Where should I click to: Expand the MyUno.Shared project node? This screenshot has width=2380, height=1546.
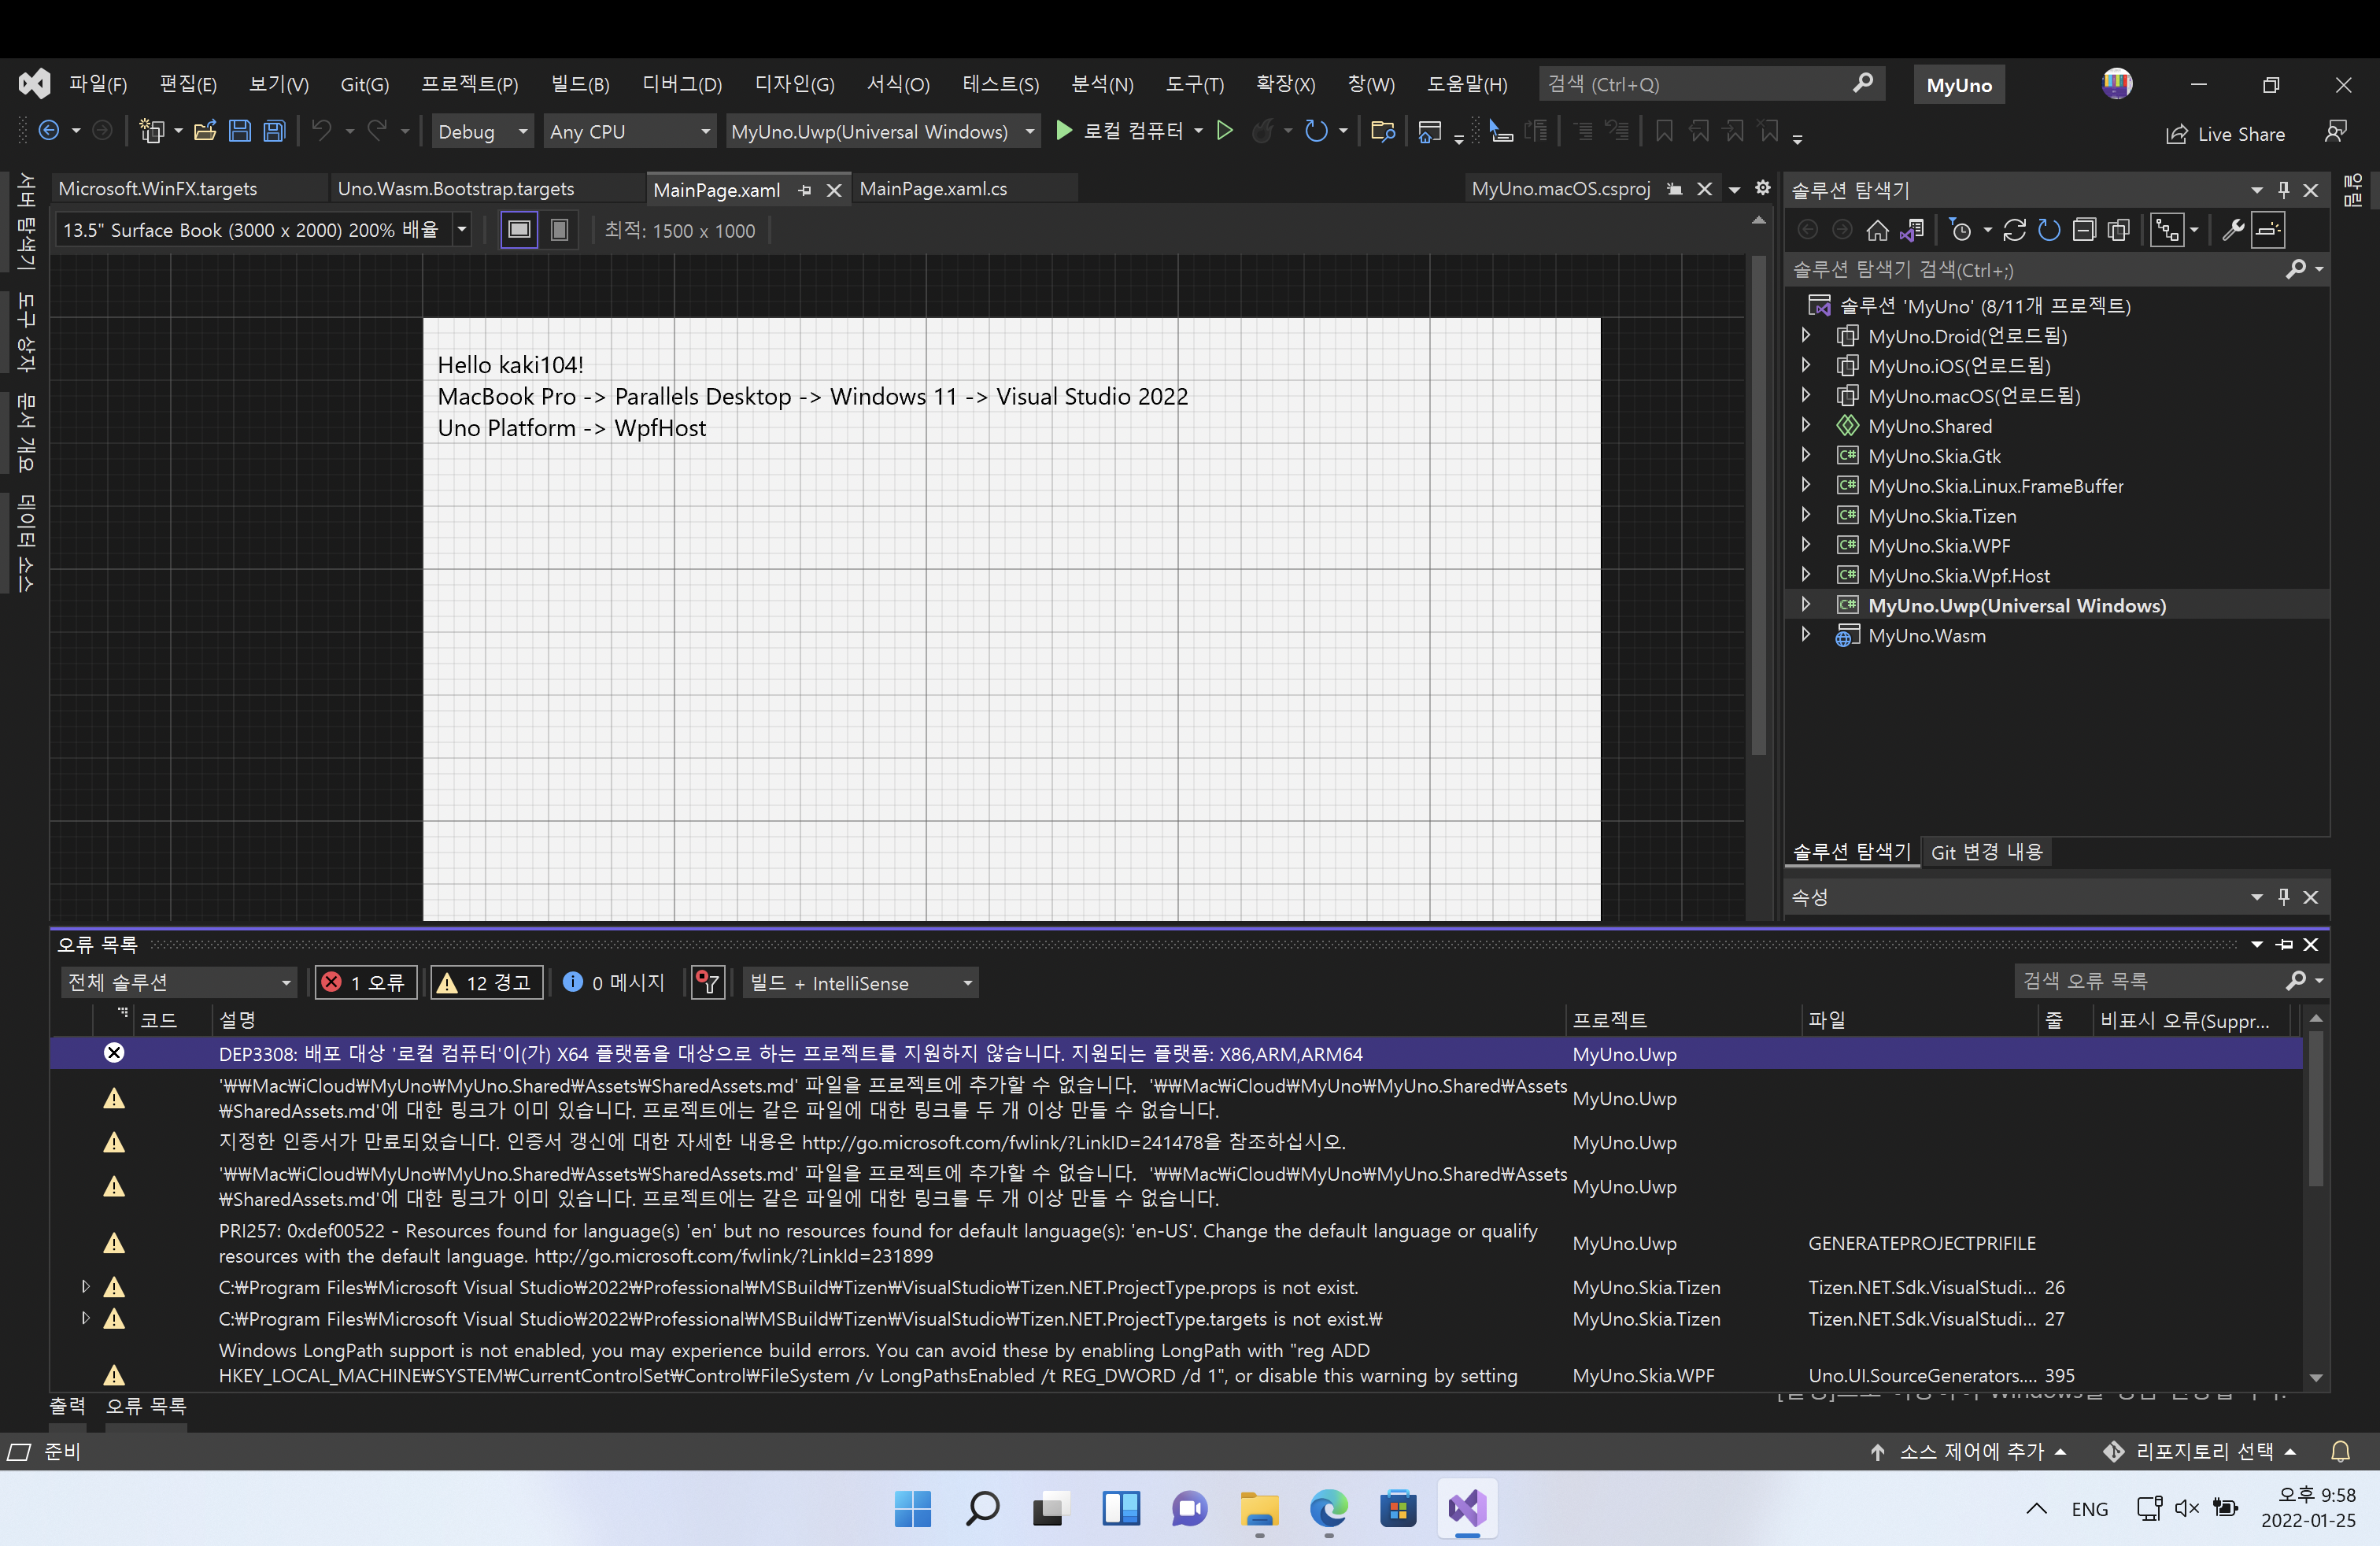click(1806, 425)
